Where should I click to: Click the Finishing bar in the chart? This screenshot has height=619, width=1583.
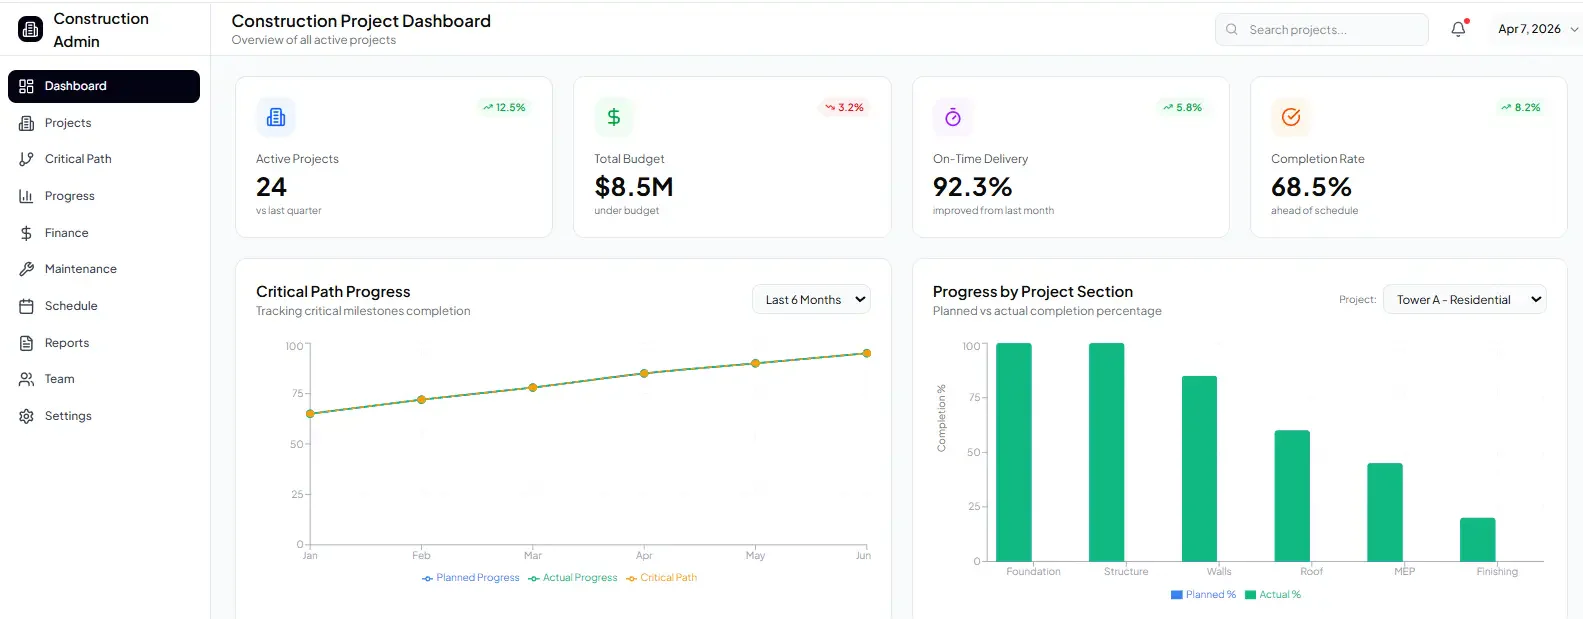tap(1478, 539)
